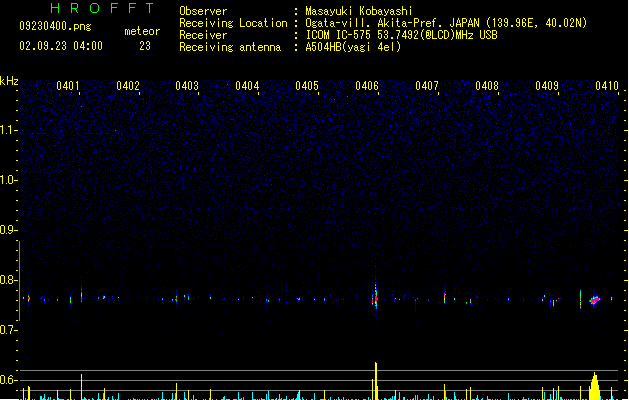Click the 0.9 kHz axis label
This screenshot has width=629, height=400.
7,230
